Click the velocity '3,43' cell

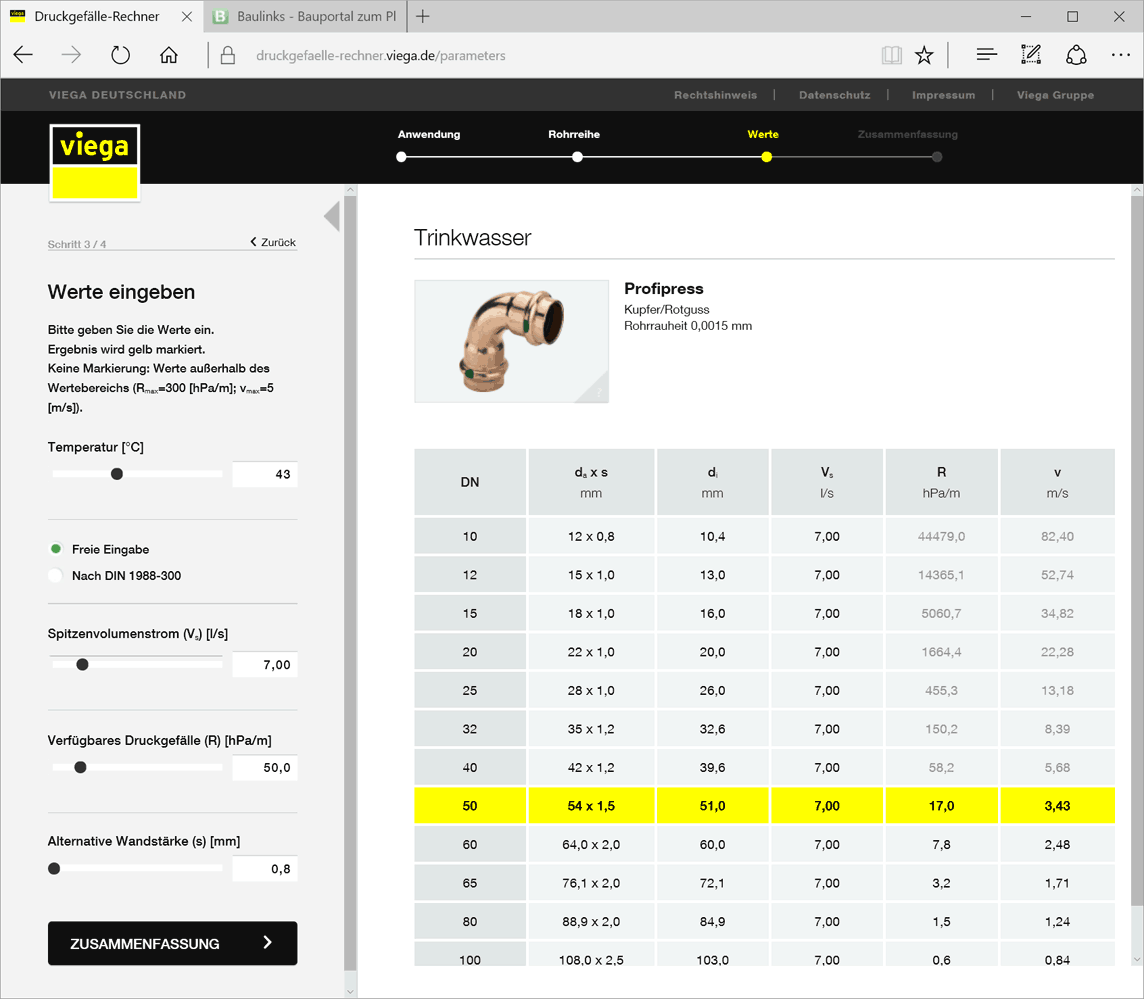1057,806
